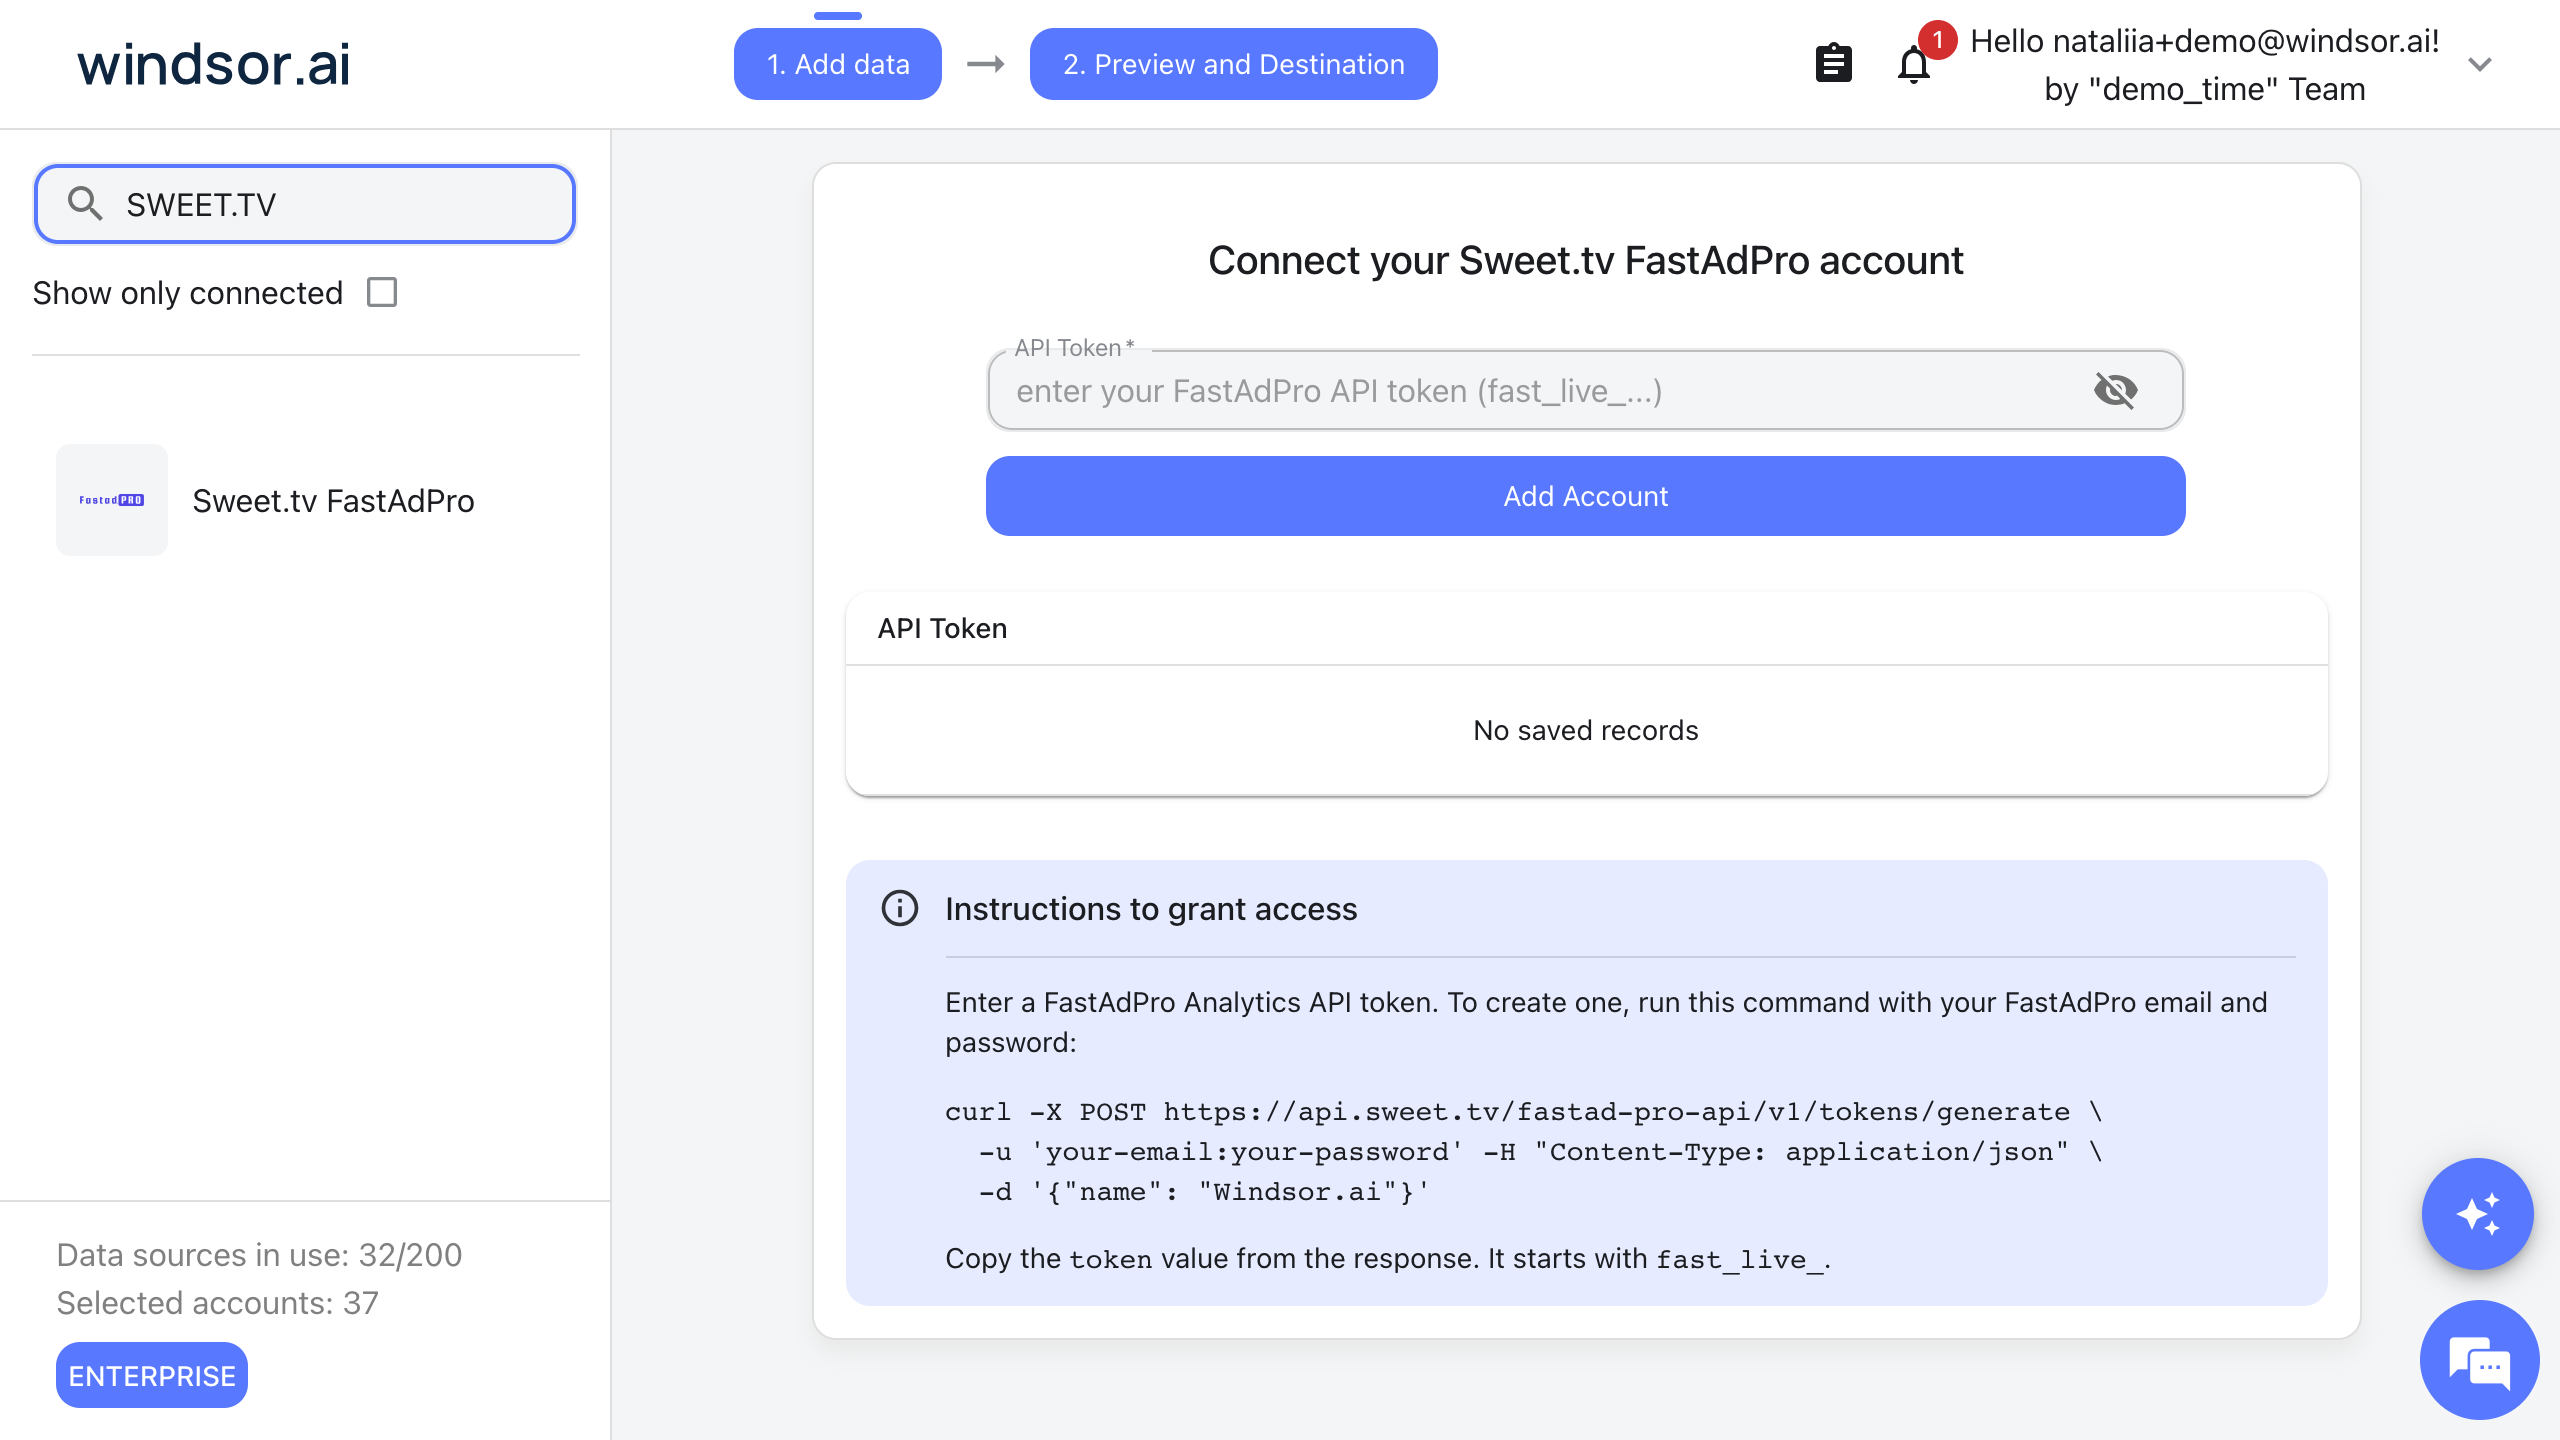Select Sweet.tv FastAdPro data source
Screen dimensions: 2560x1440
306,500
